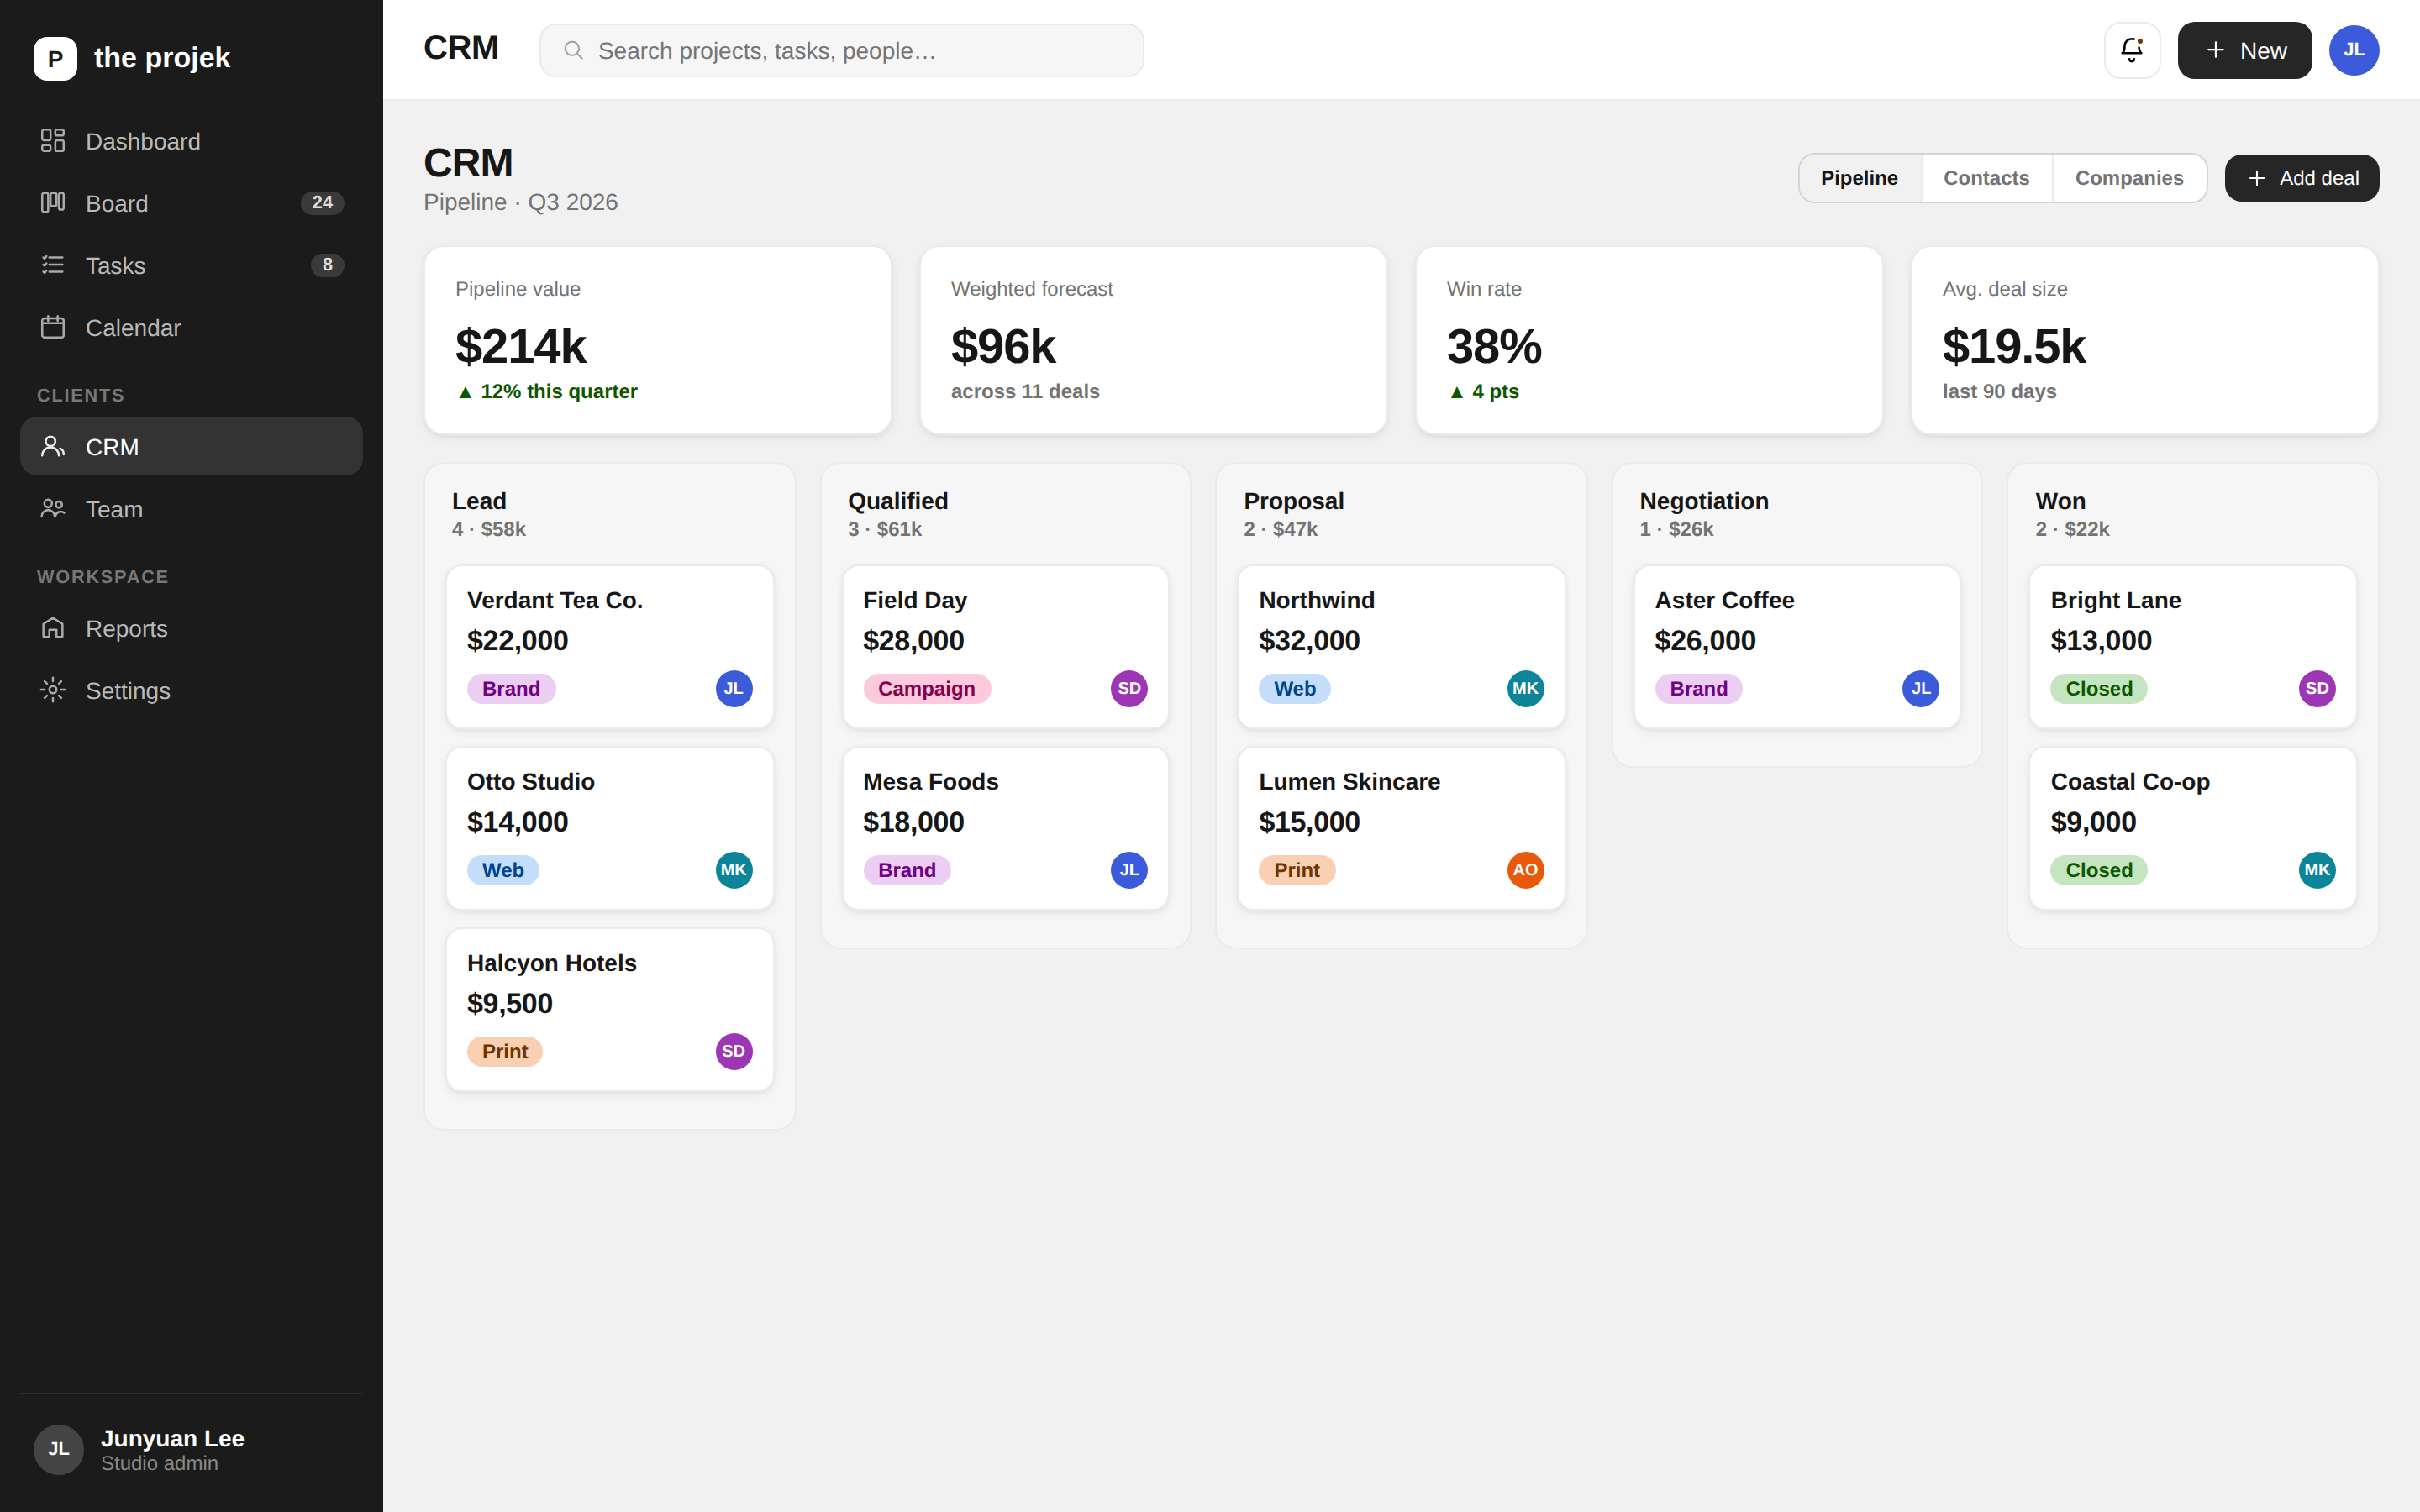The height and width of the screenshot is (1512, 2420).
Task: Click the search magnifier icon
Action: coord(573,50)
